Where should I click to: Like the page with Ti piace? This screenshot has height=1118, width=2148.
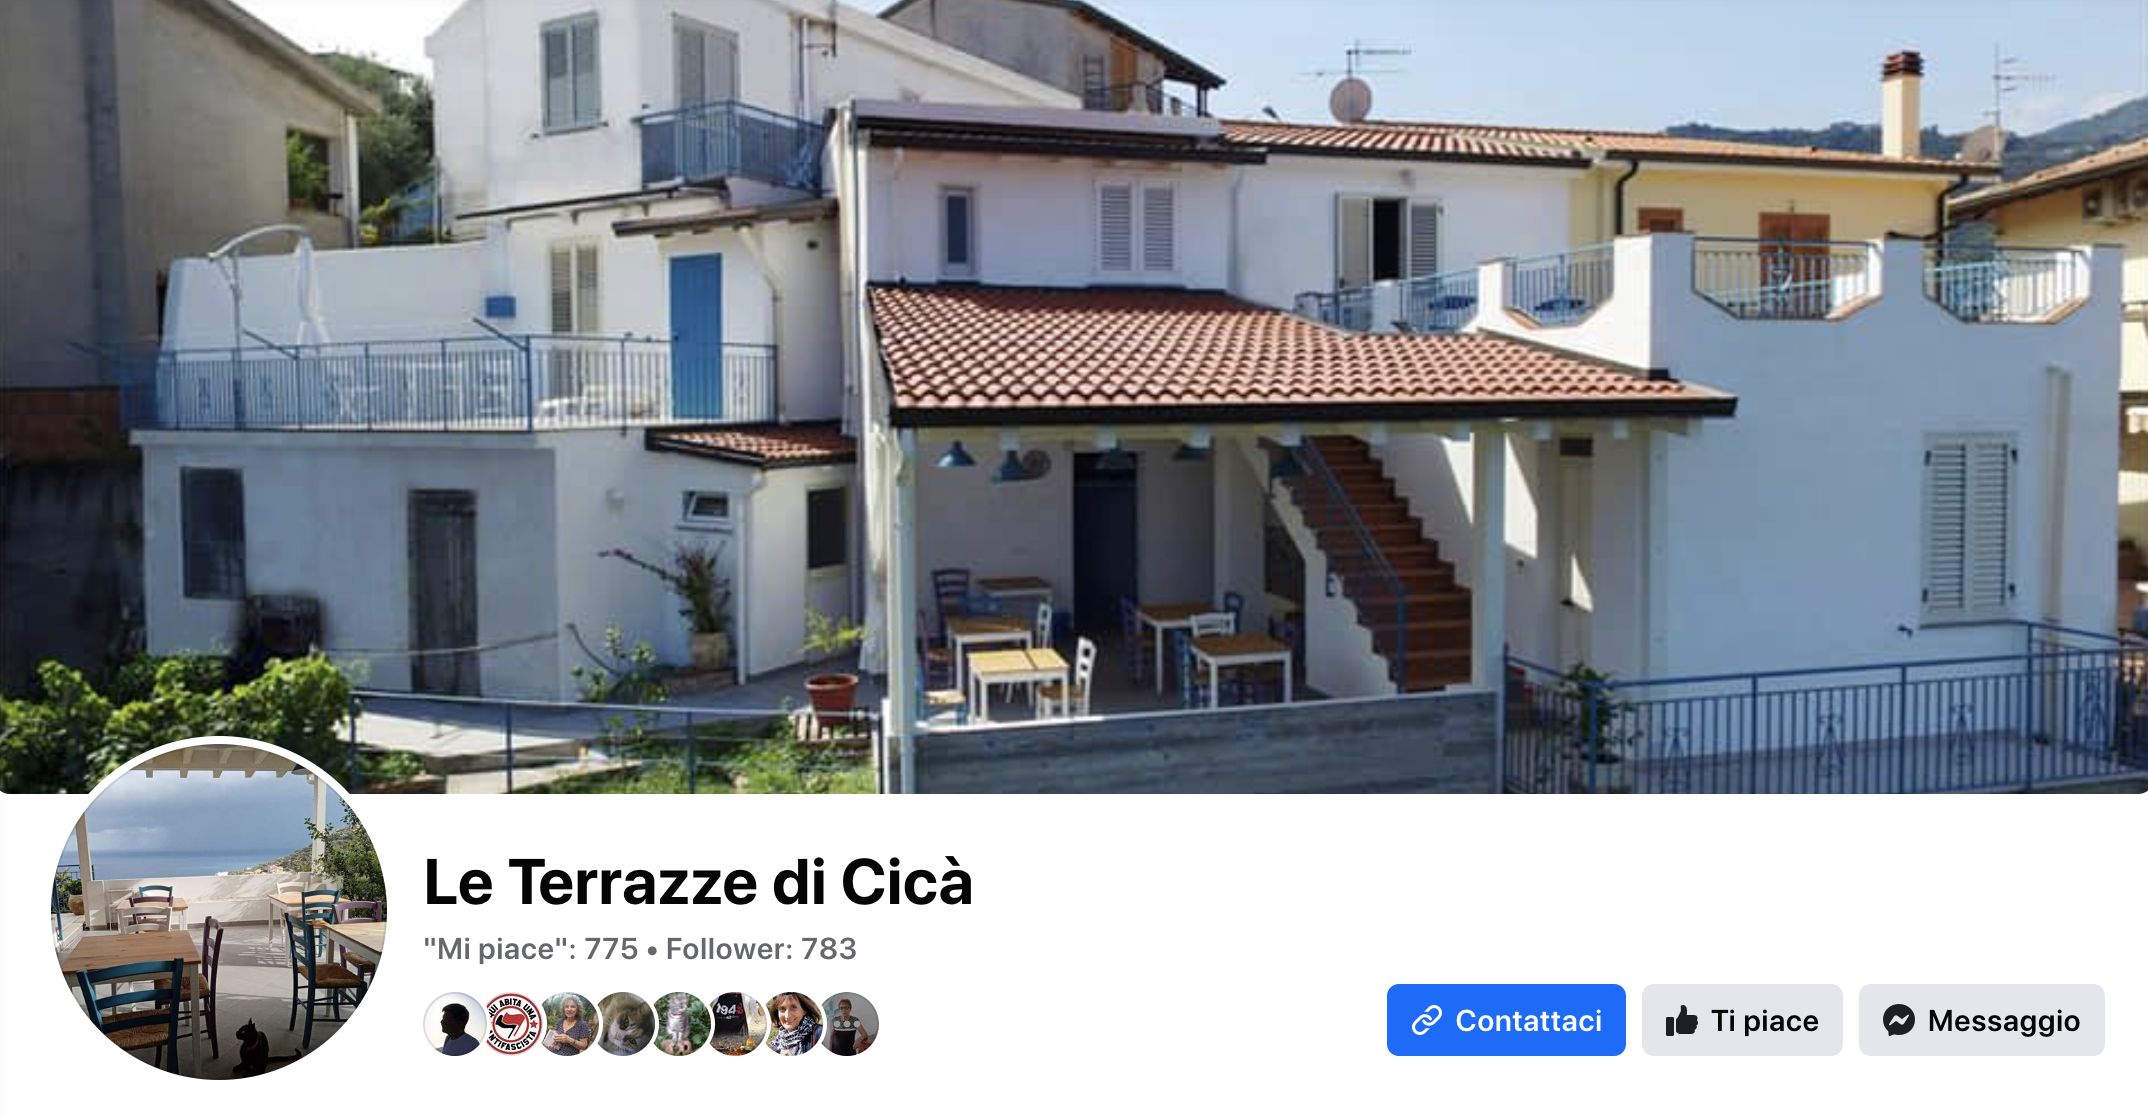point(1742,1020)
